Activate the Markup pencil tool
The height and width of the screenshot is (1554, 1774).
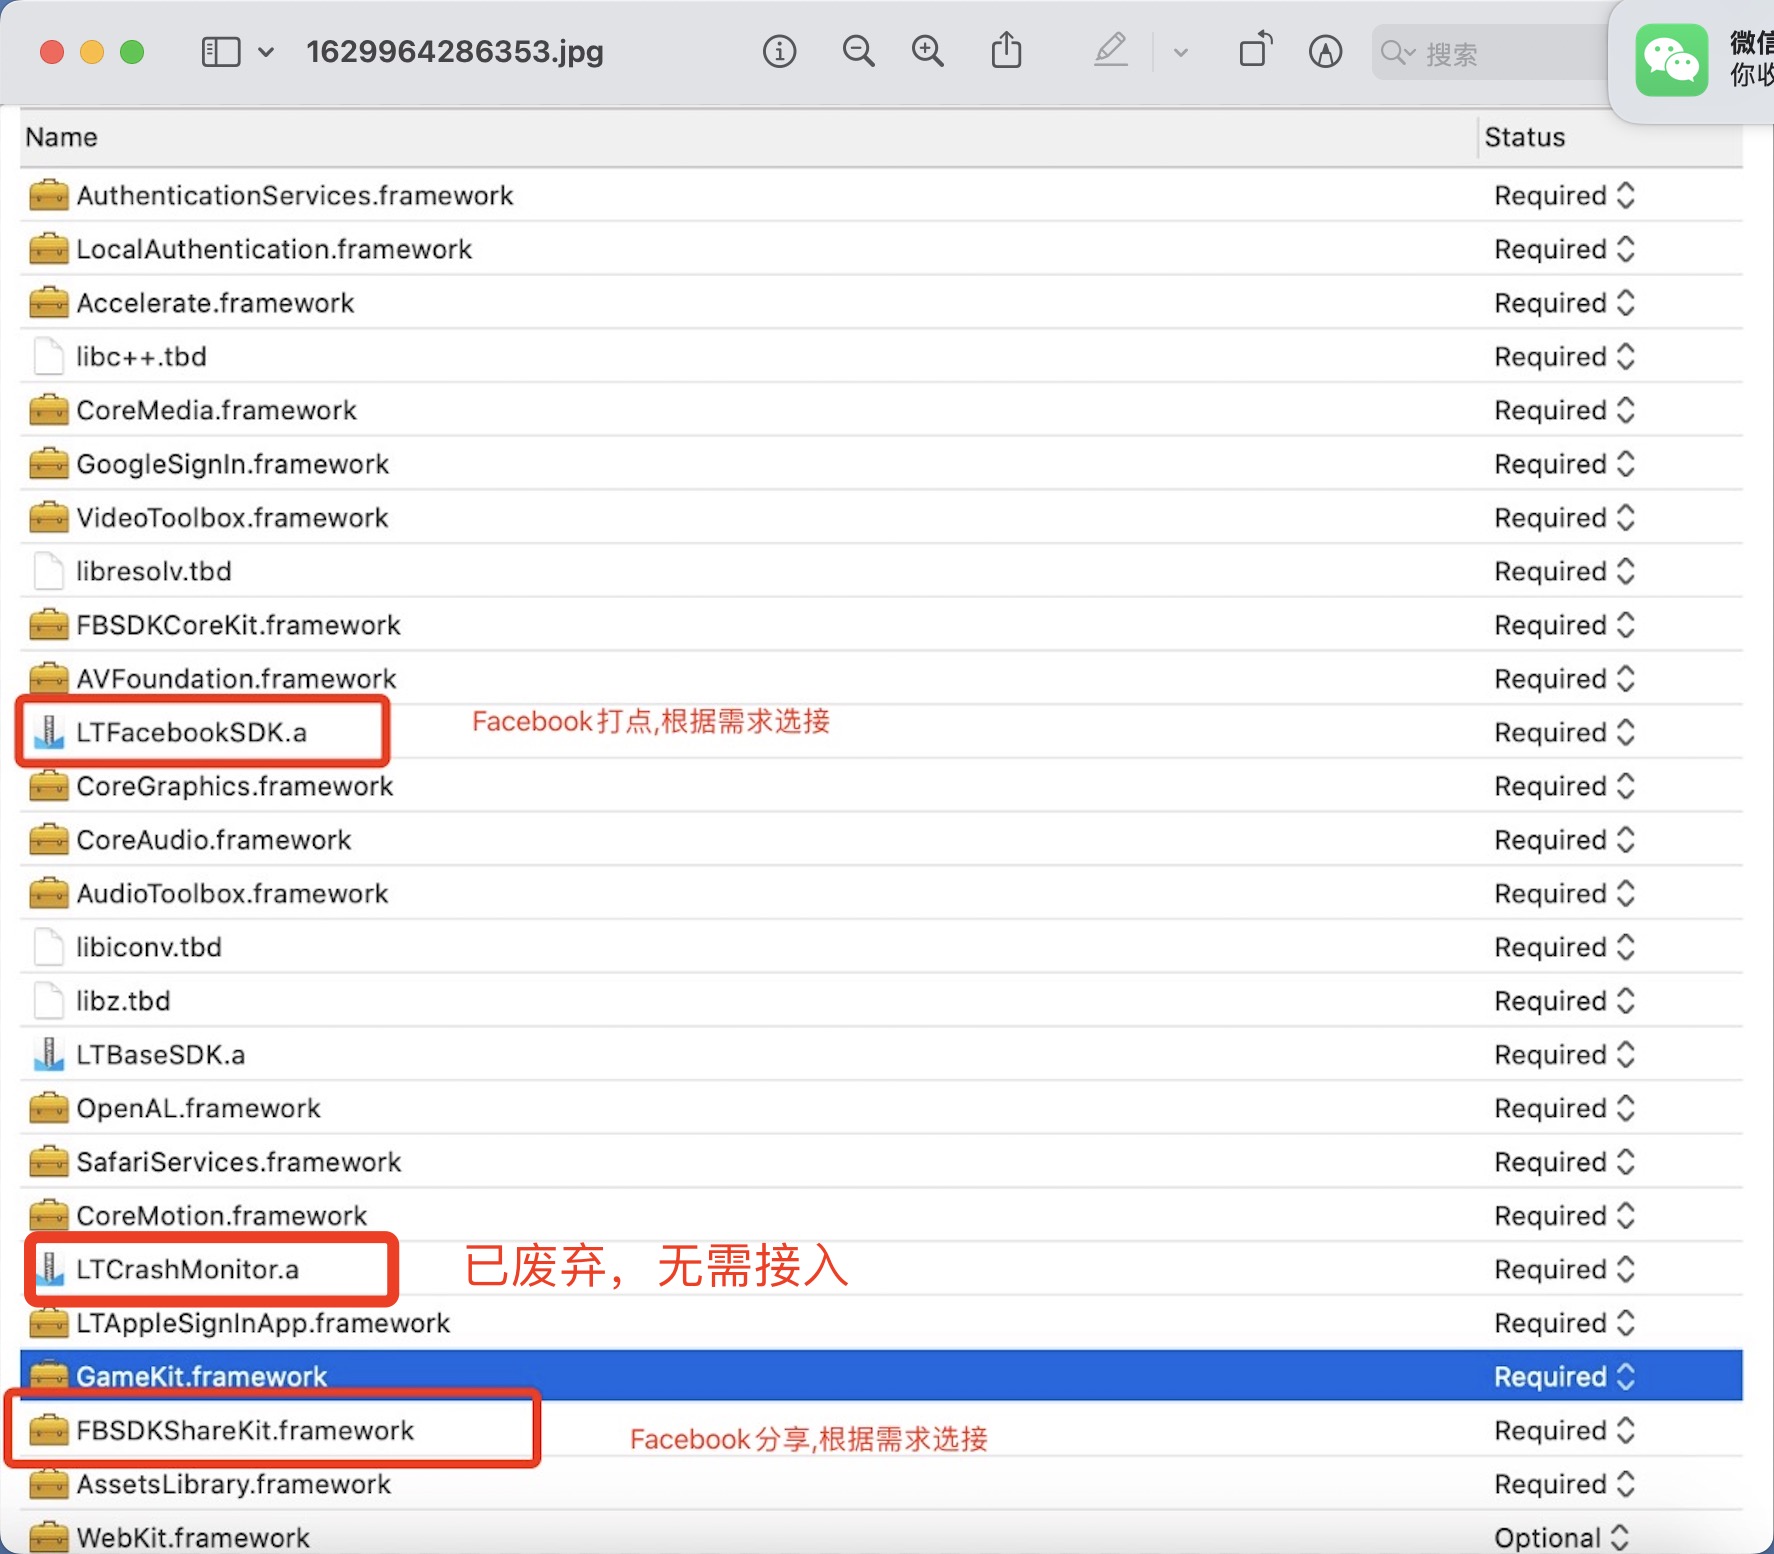[1111, 51]
